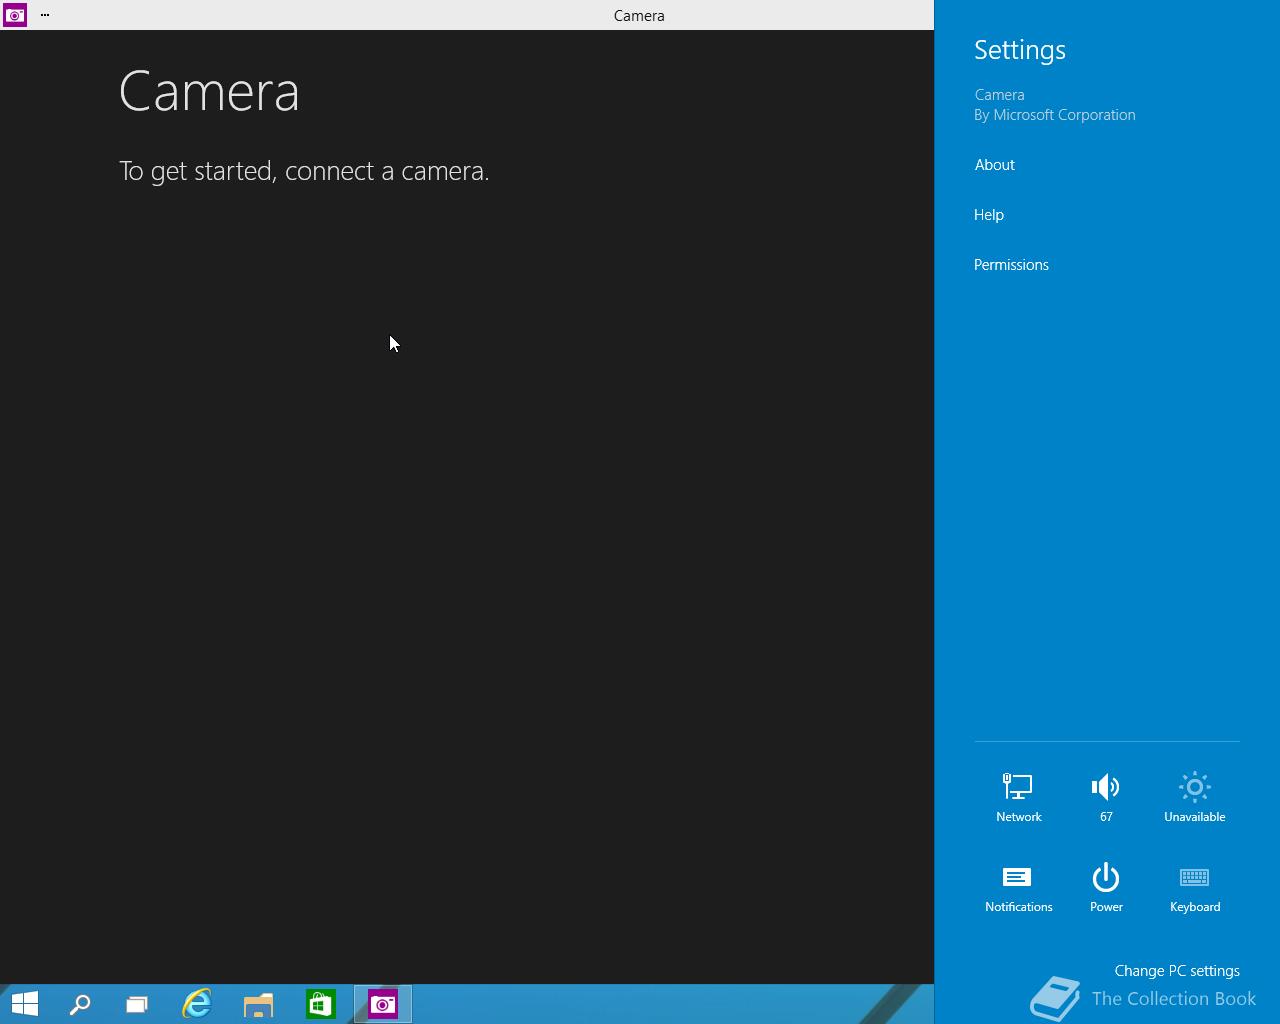Click the Windows Start button
This screenshot has width=1280, height=1024.
[x=25, y=1004]
